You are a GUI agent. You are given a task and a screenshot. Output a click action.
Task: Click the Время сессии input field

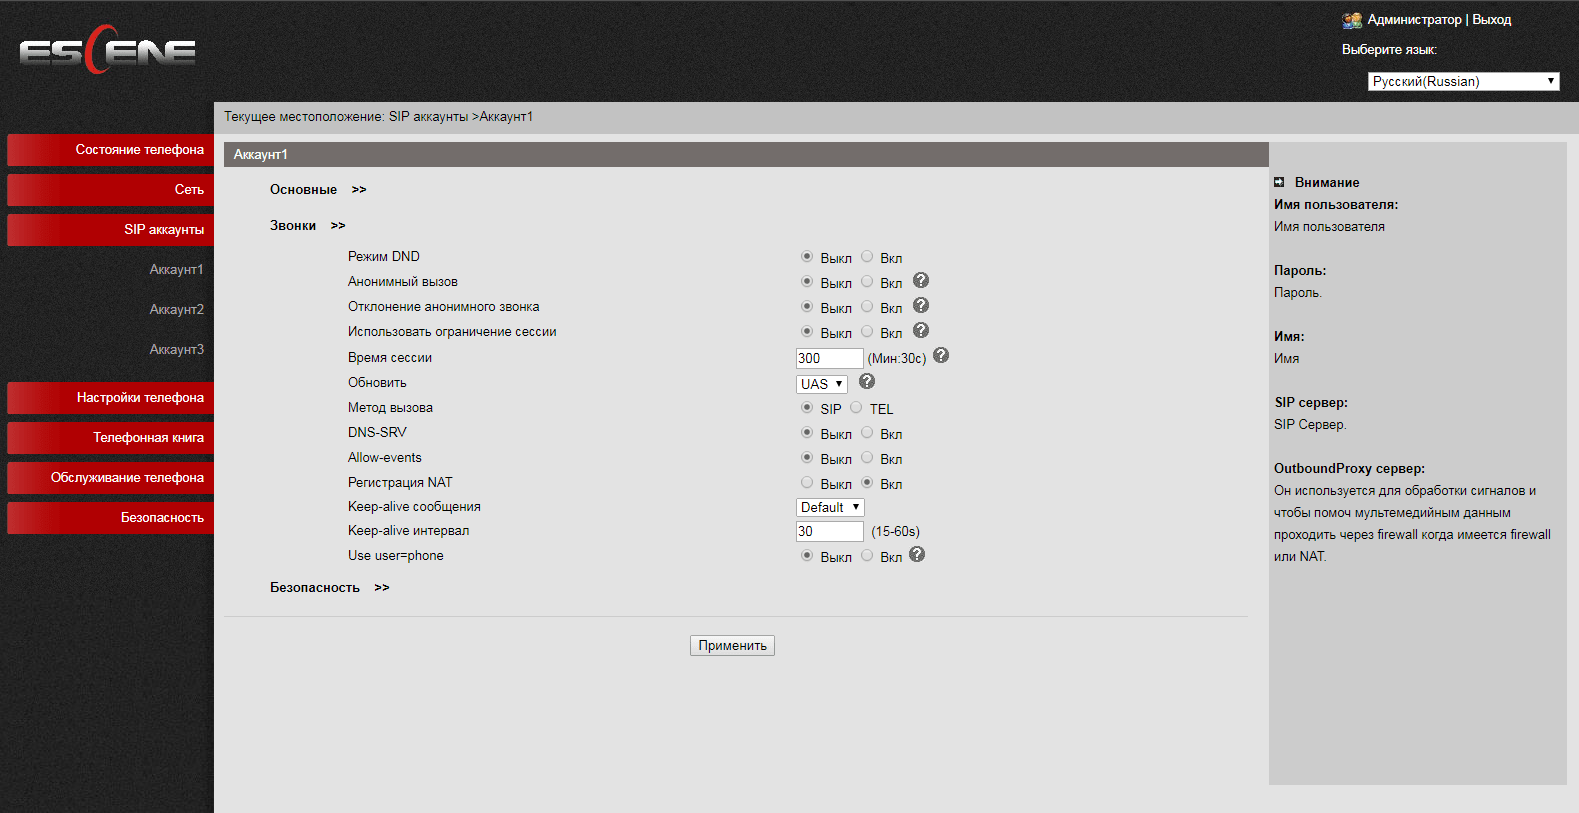click(x=829, y=358)
